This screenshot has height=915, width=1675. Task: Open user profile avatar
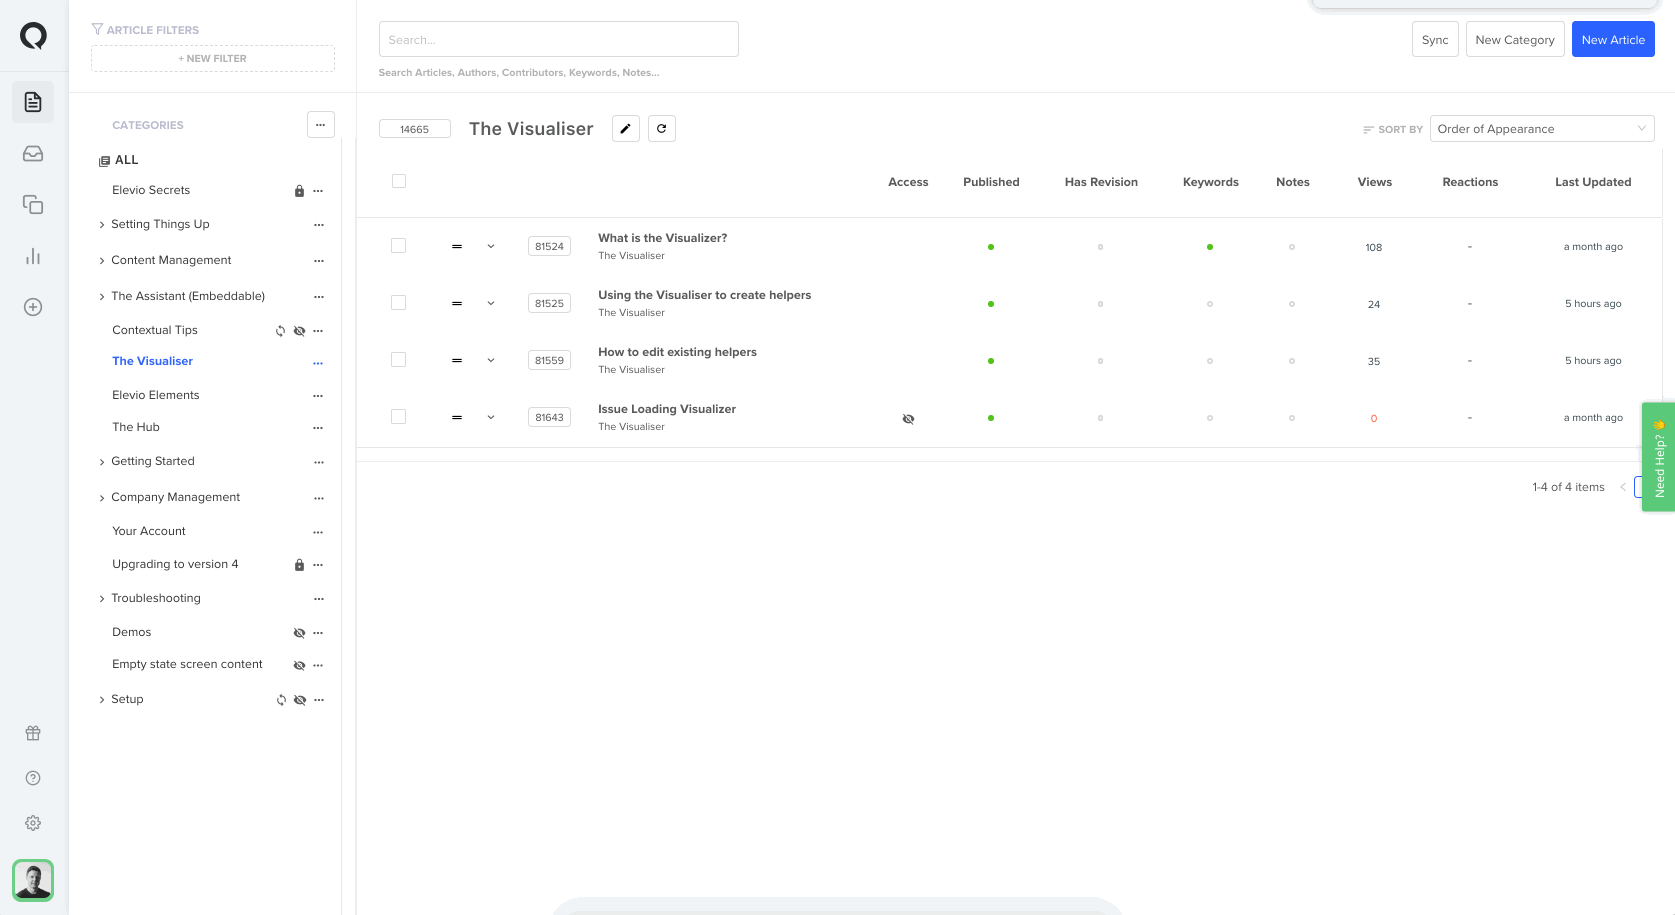click(x=33, y=880)
